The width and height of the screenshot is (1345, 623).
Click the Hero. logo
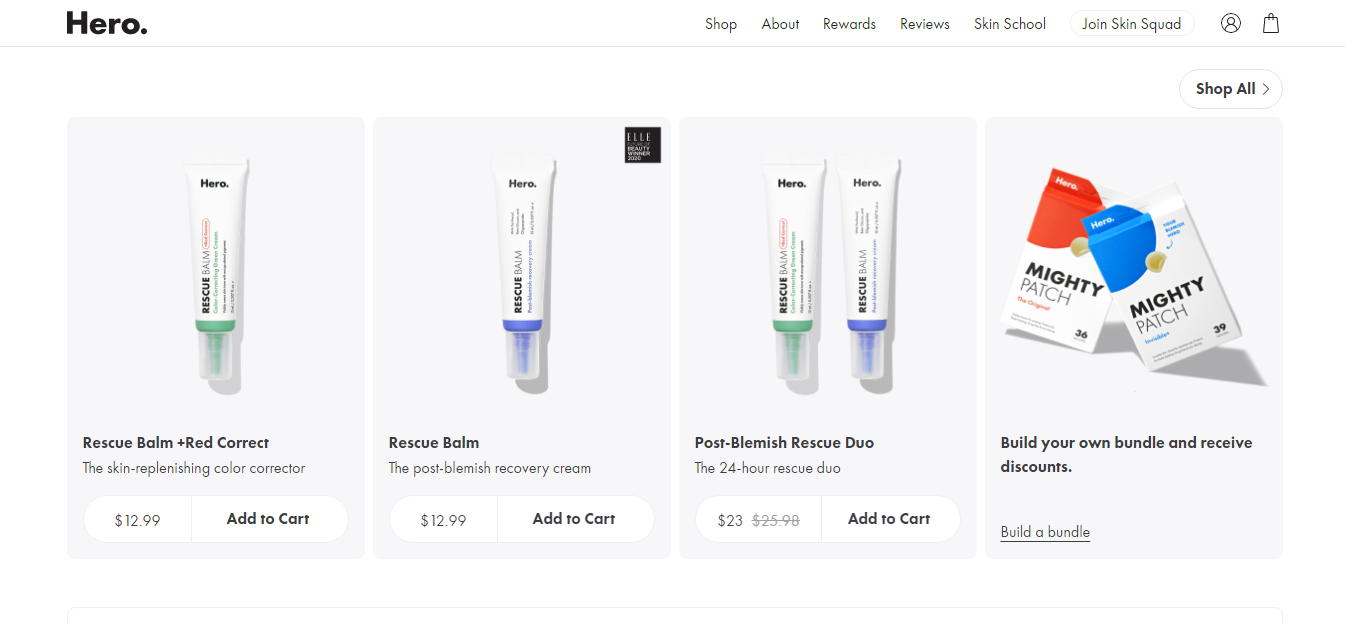107,23
